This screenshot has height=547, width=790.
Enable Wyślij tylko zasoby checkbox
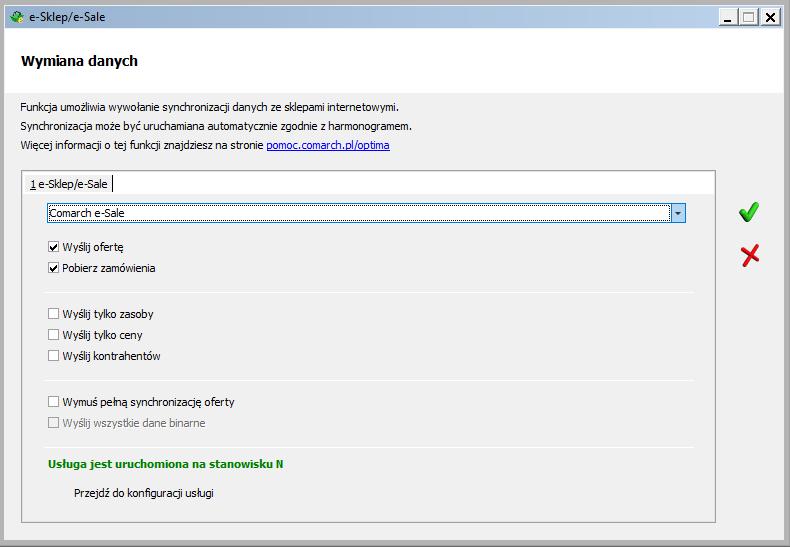tap(53, 314)
